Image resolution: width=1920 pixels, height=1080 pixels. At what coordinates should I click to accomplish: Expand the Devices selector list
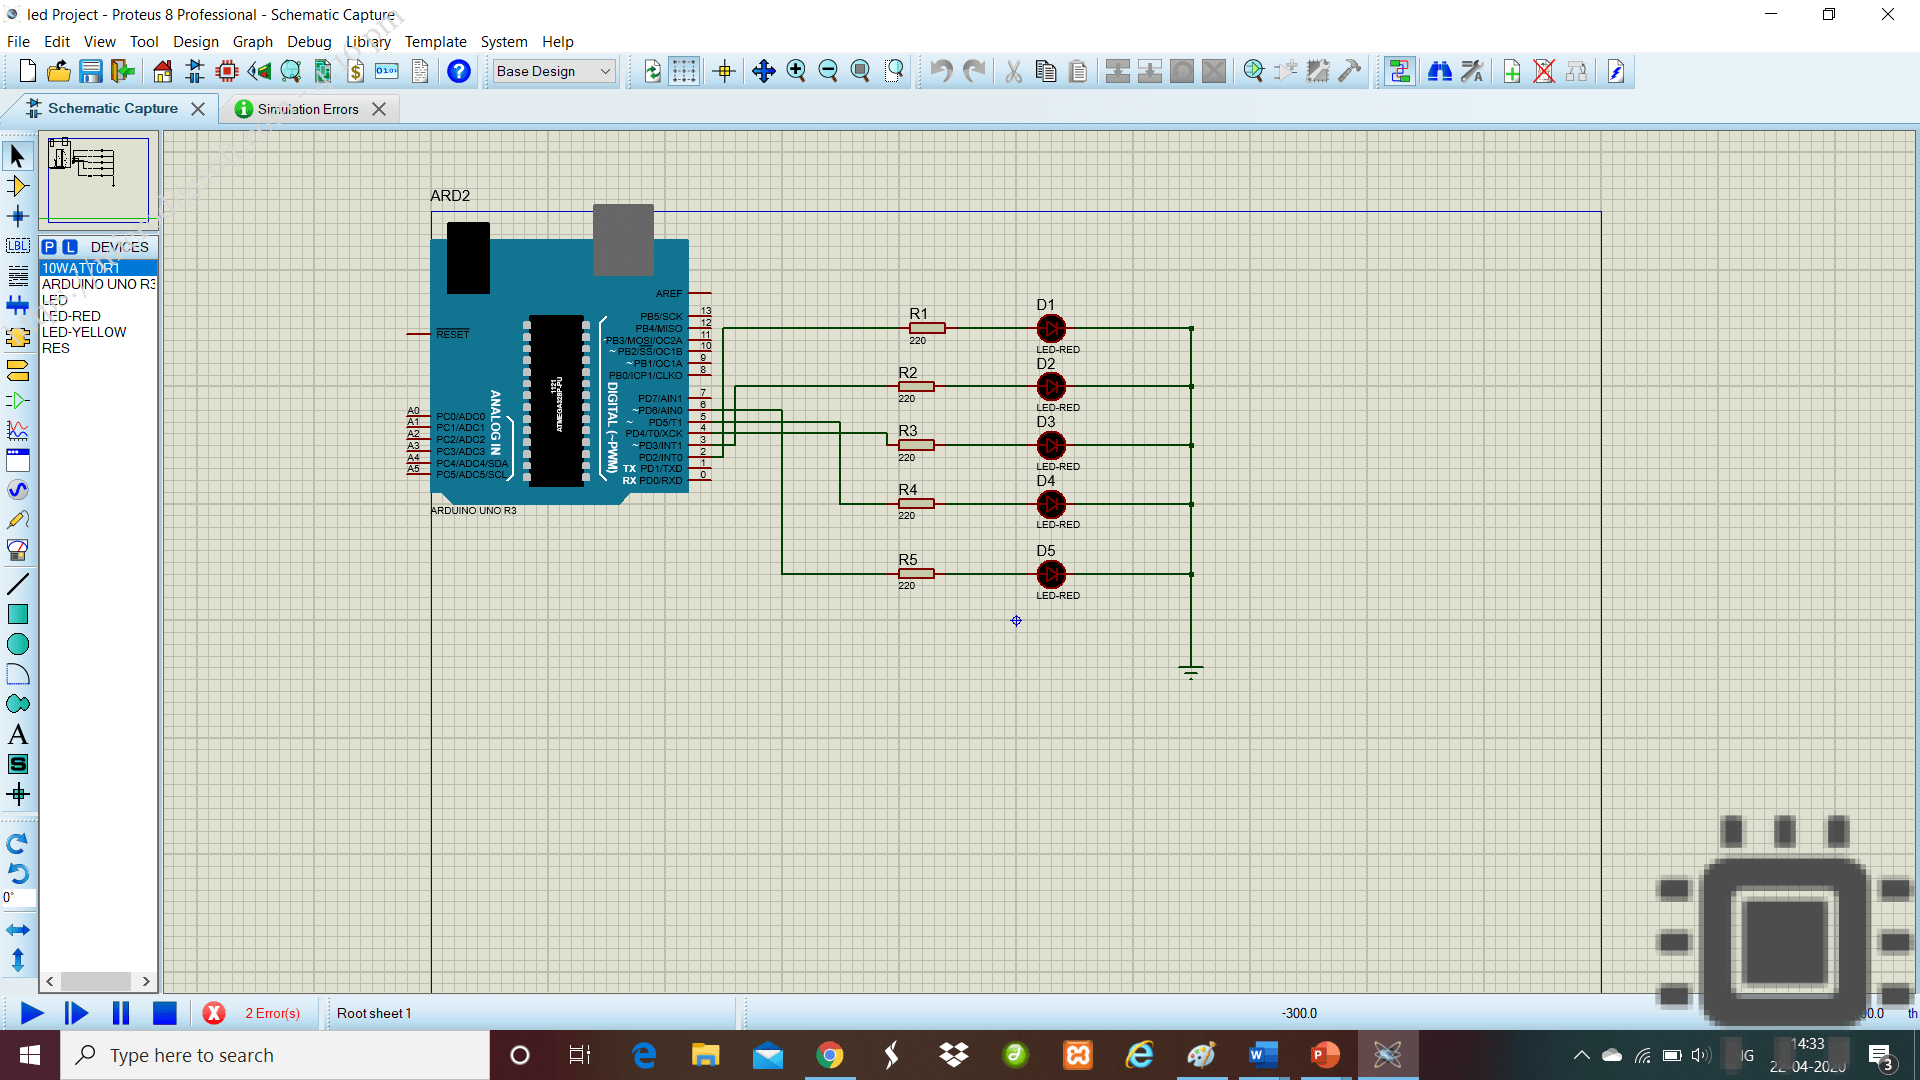[120, 247]
